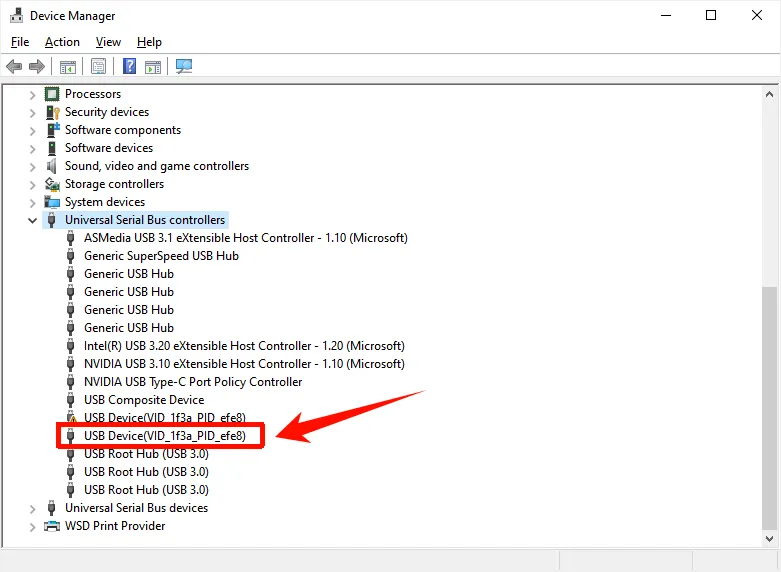Click the USB Composite Device plug icon
This screenshot has height=572, width=781.
pyautogui.click(x=70, y=400)
